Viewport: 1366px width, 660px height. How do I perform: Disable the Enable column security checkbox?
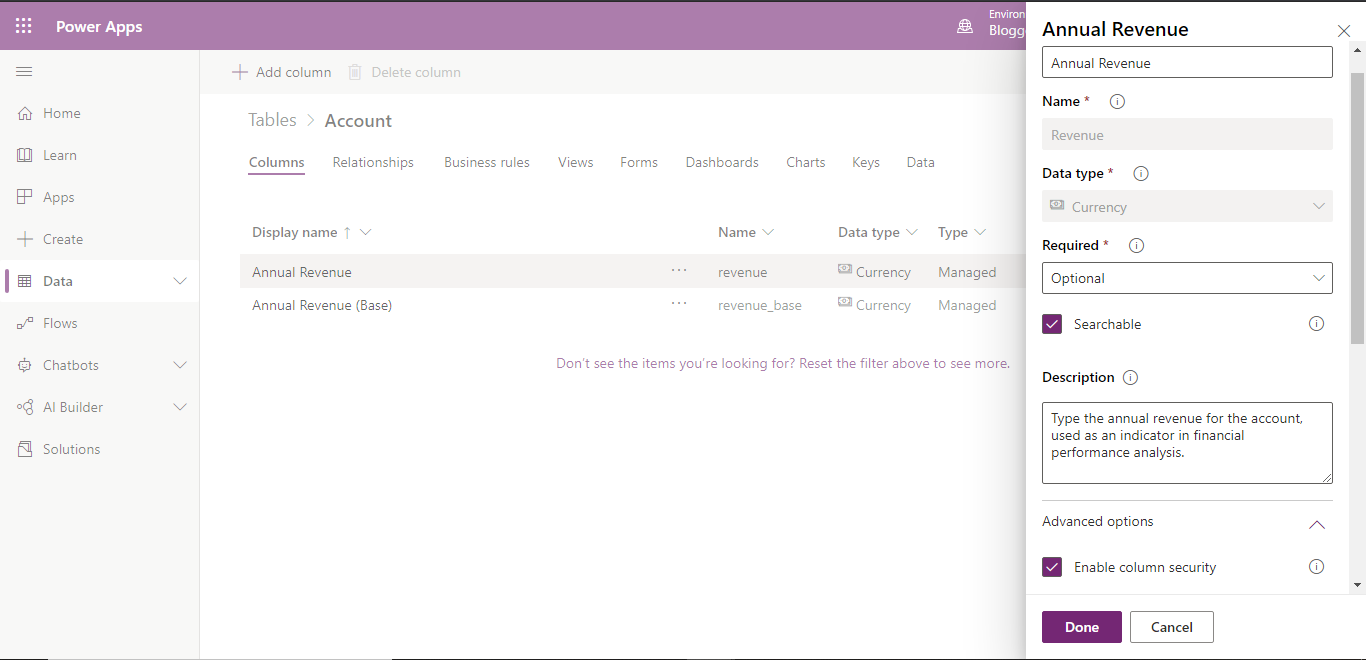[1052, 566]
